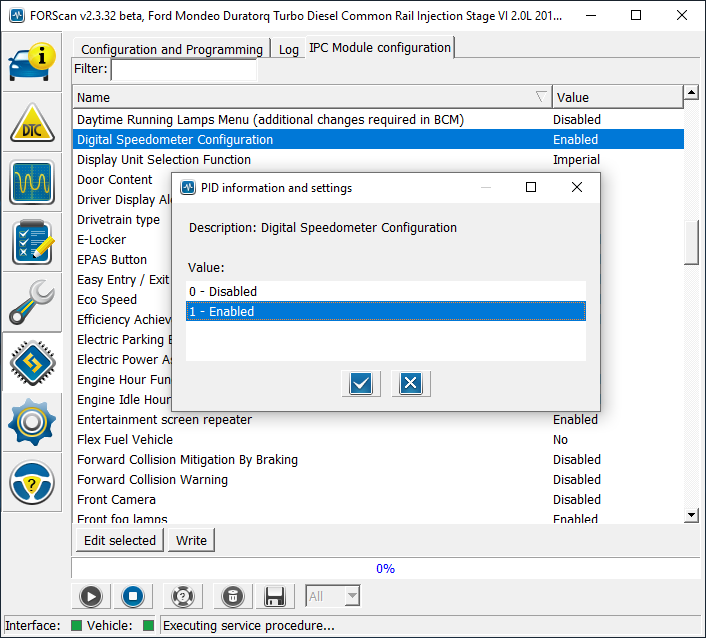Open the steering wheel help section

[x=32, y=483]
